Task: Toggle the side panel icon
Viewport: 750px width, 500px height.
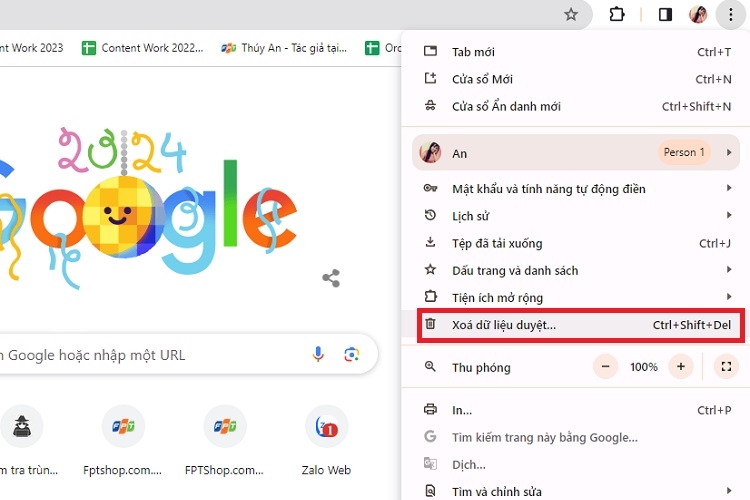Action: click(x=665, y=14)
